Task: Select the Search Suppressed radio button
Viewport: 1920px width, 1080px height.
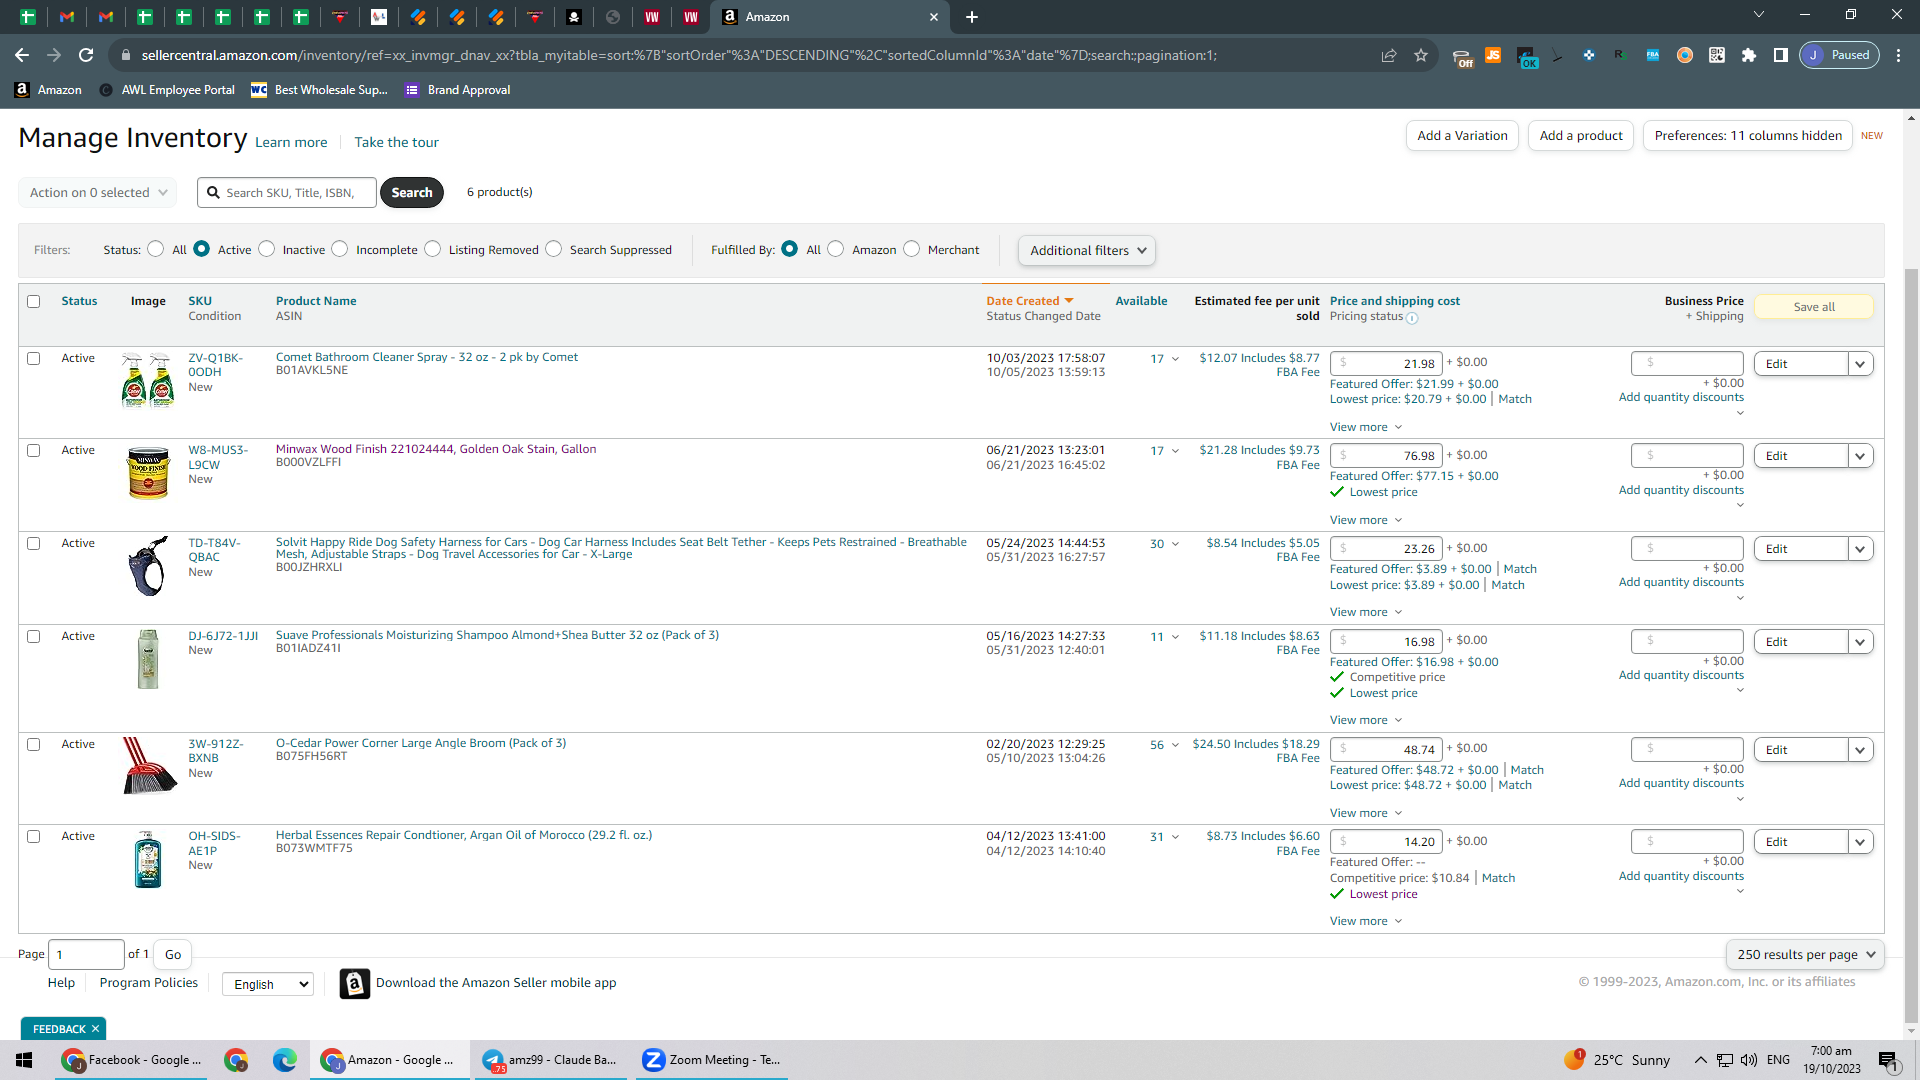Action: (553, 249)
